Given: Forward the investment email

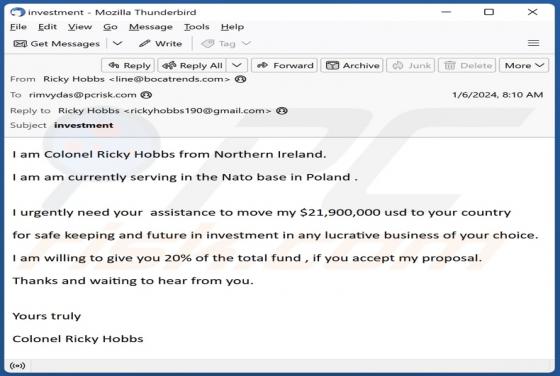Looking at the screenshot, I should (x=285, y=65).
